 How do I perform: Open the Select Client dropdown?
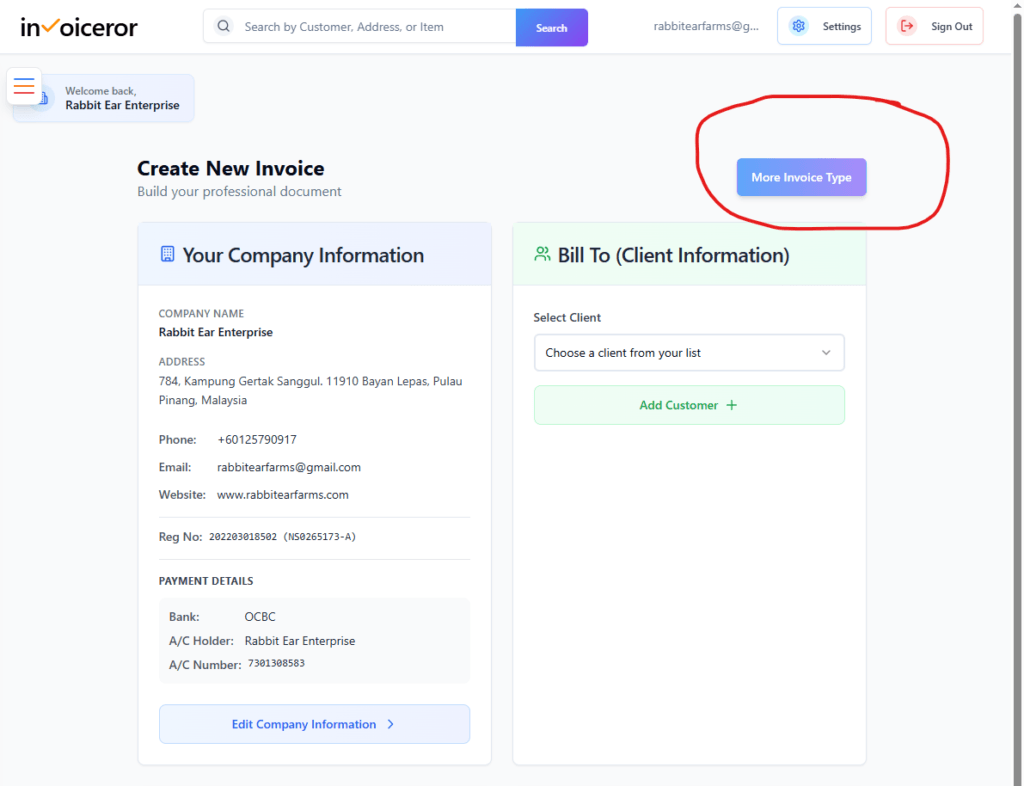tap(689, 352)
